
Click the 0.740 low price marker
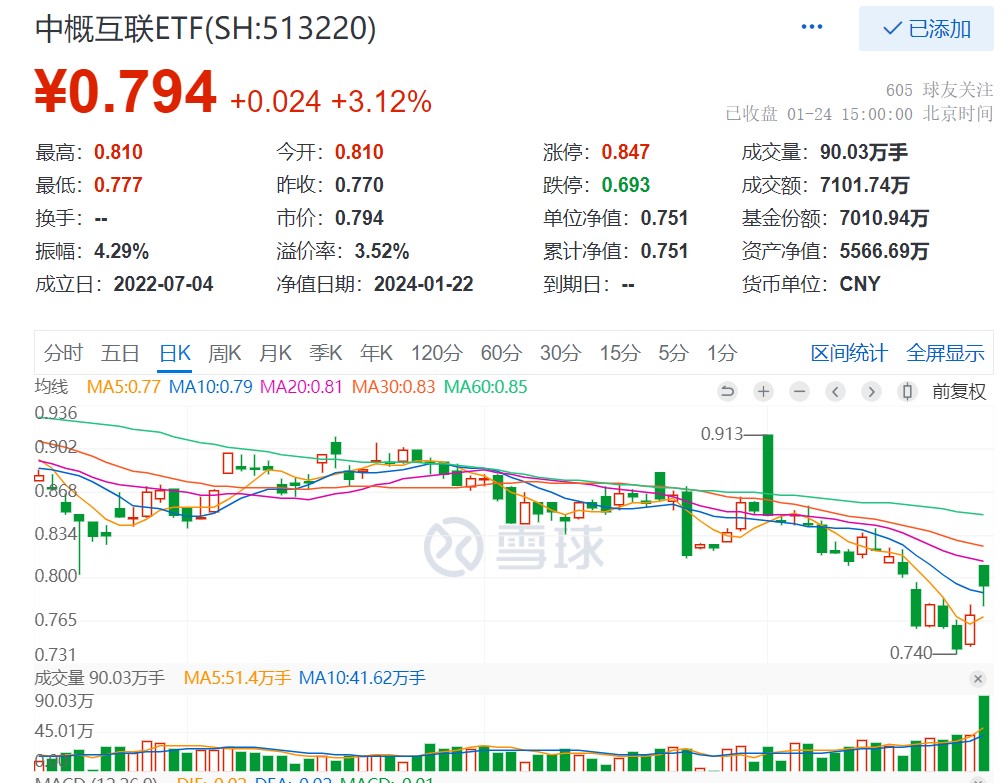click(911, 653)
